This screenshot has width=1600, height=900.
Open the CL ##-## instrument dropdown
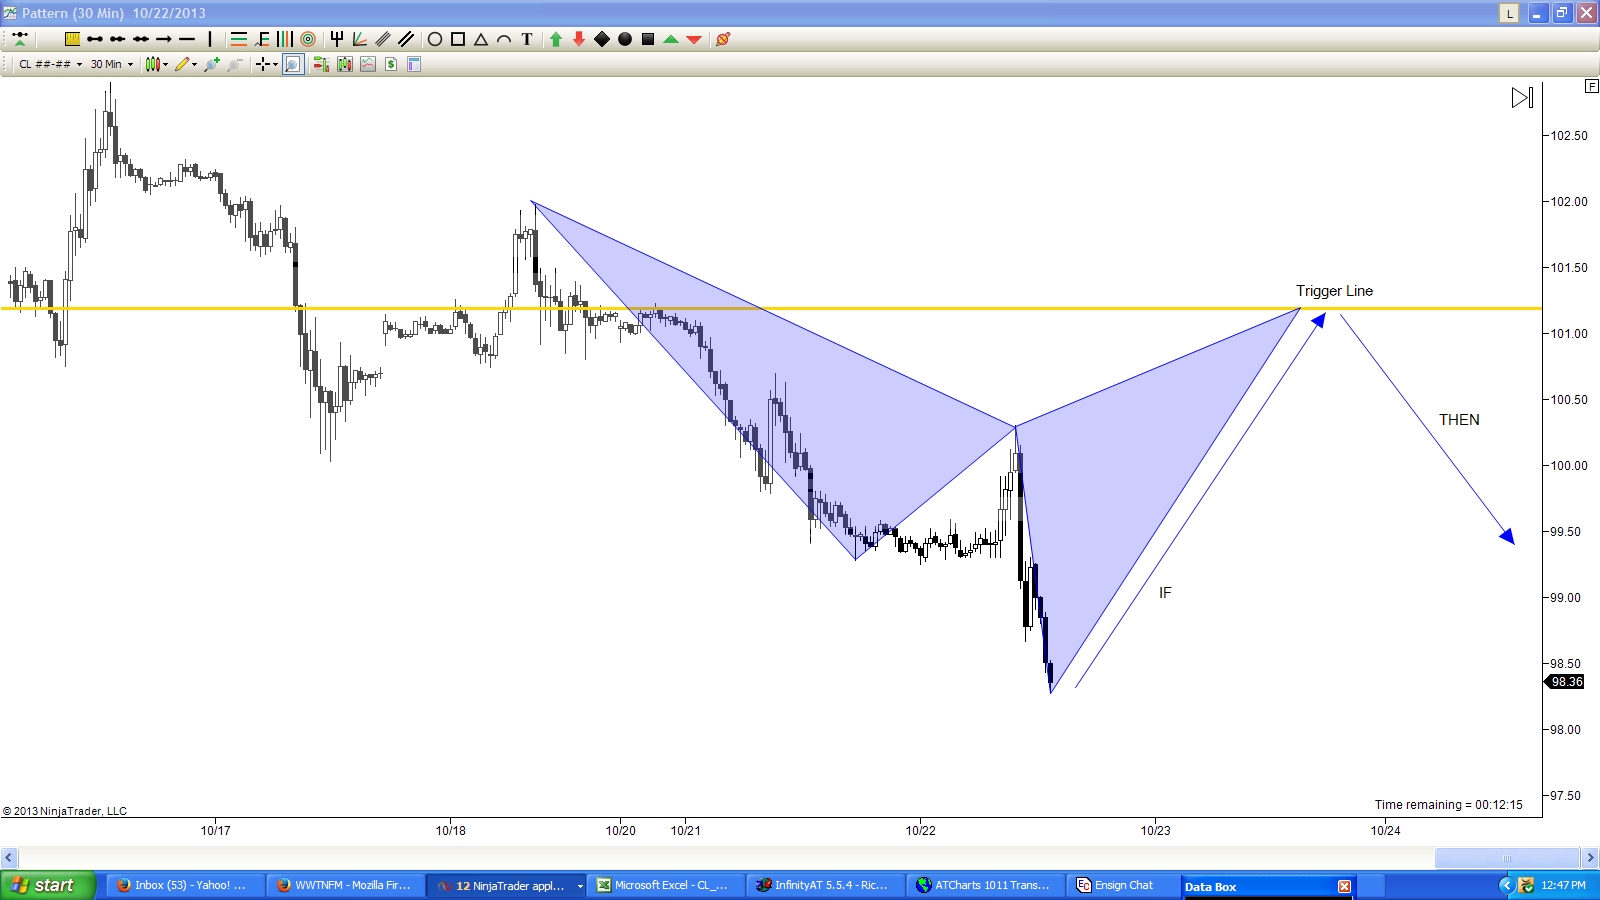click(x=50, y=64)
